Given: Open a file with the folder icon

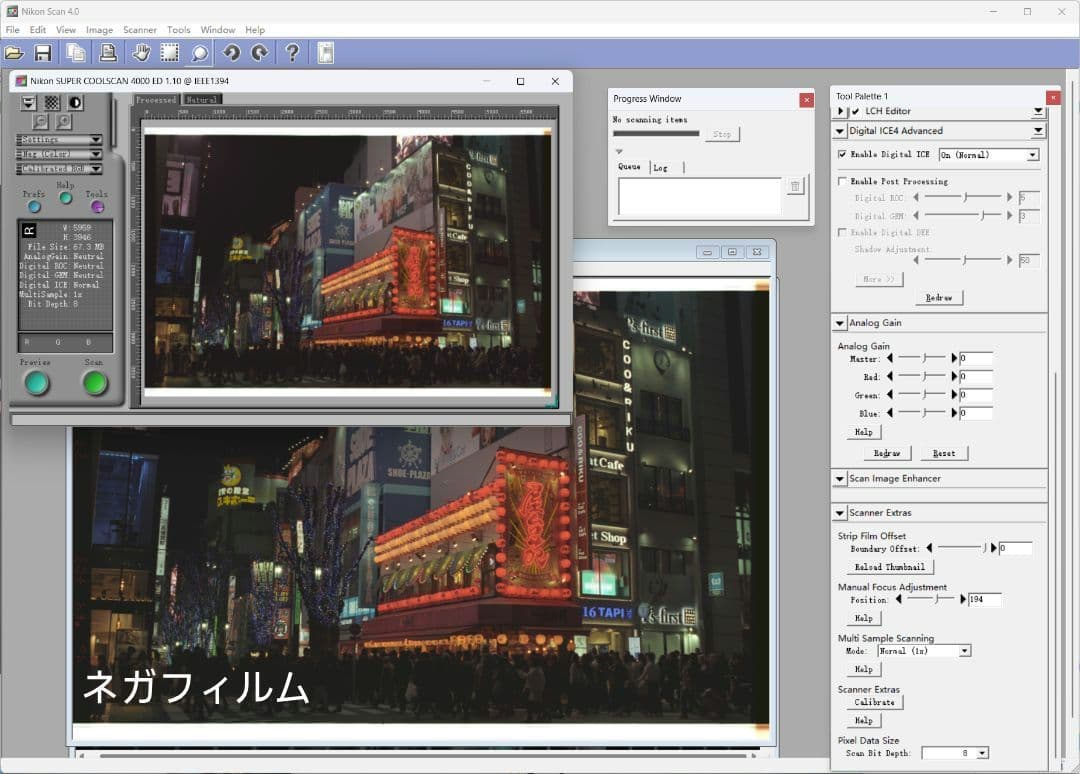Looking at the screenshot, I should [14, 52].
